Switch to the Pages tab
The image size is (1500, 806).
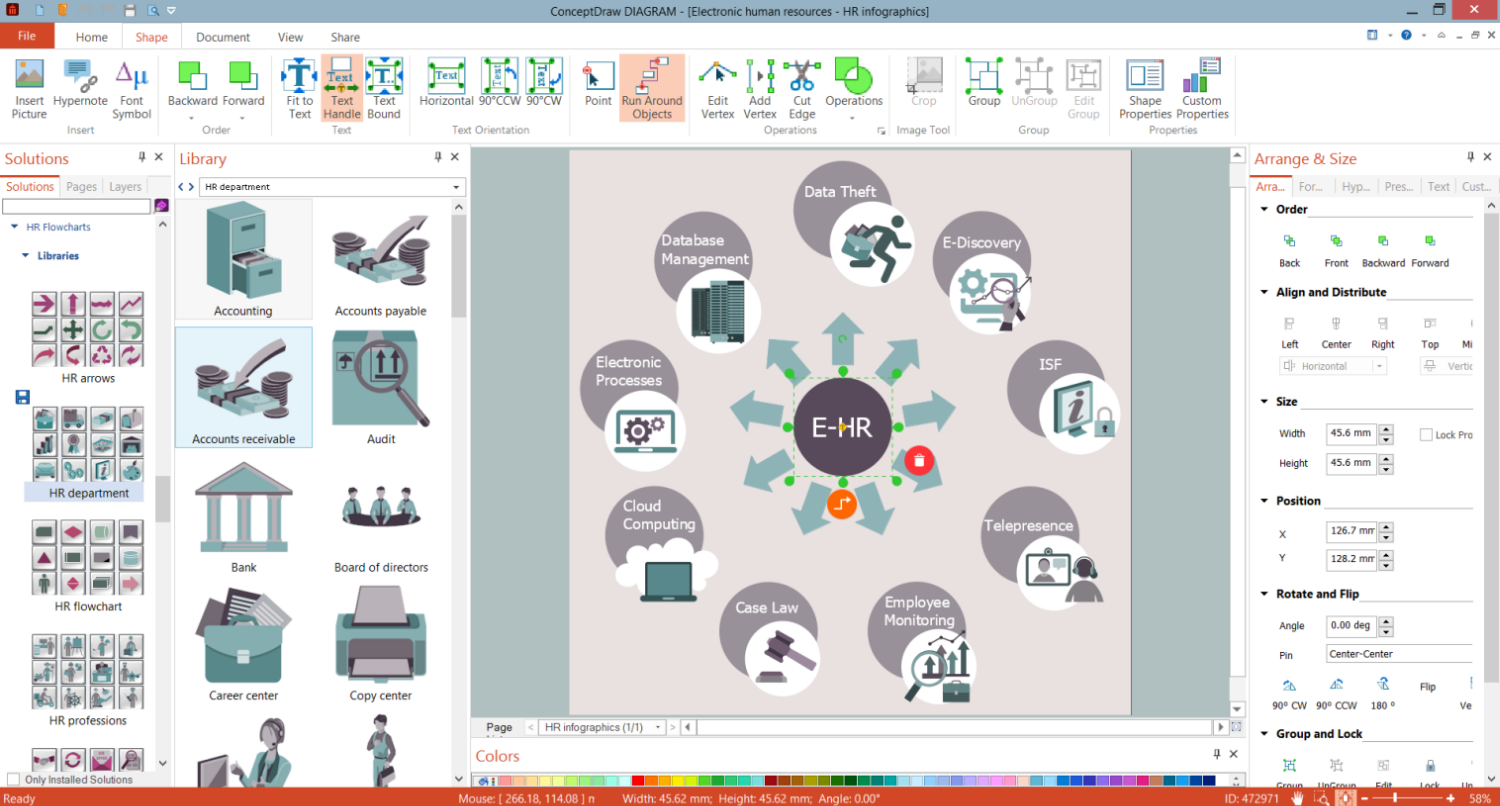click(81, 186)
